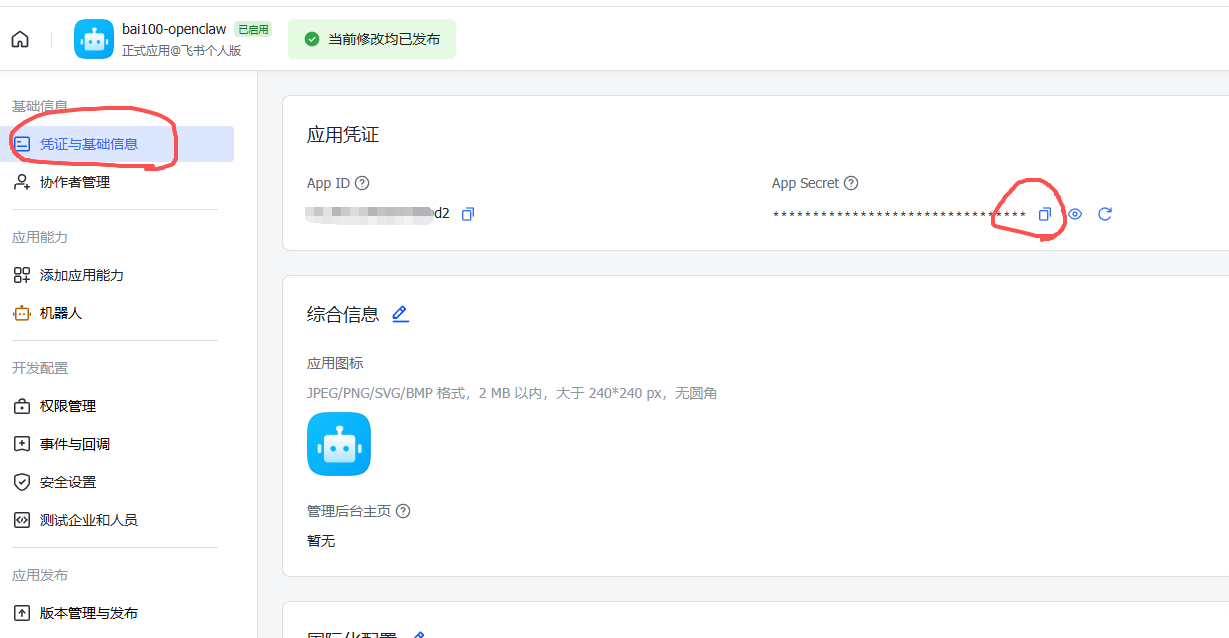Viewport: 1229px width, 638px height.
Task: Edit 综合信息 with the pencil icon
Action: click(400, 314)
